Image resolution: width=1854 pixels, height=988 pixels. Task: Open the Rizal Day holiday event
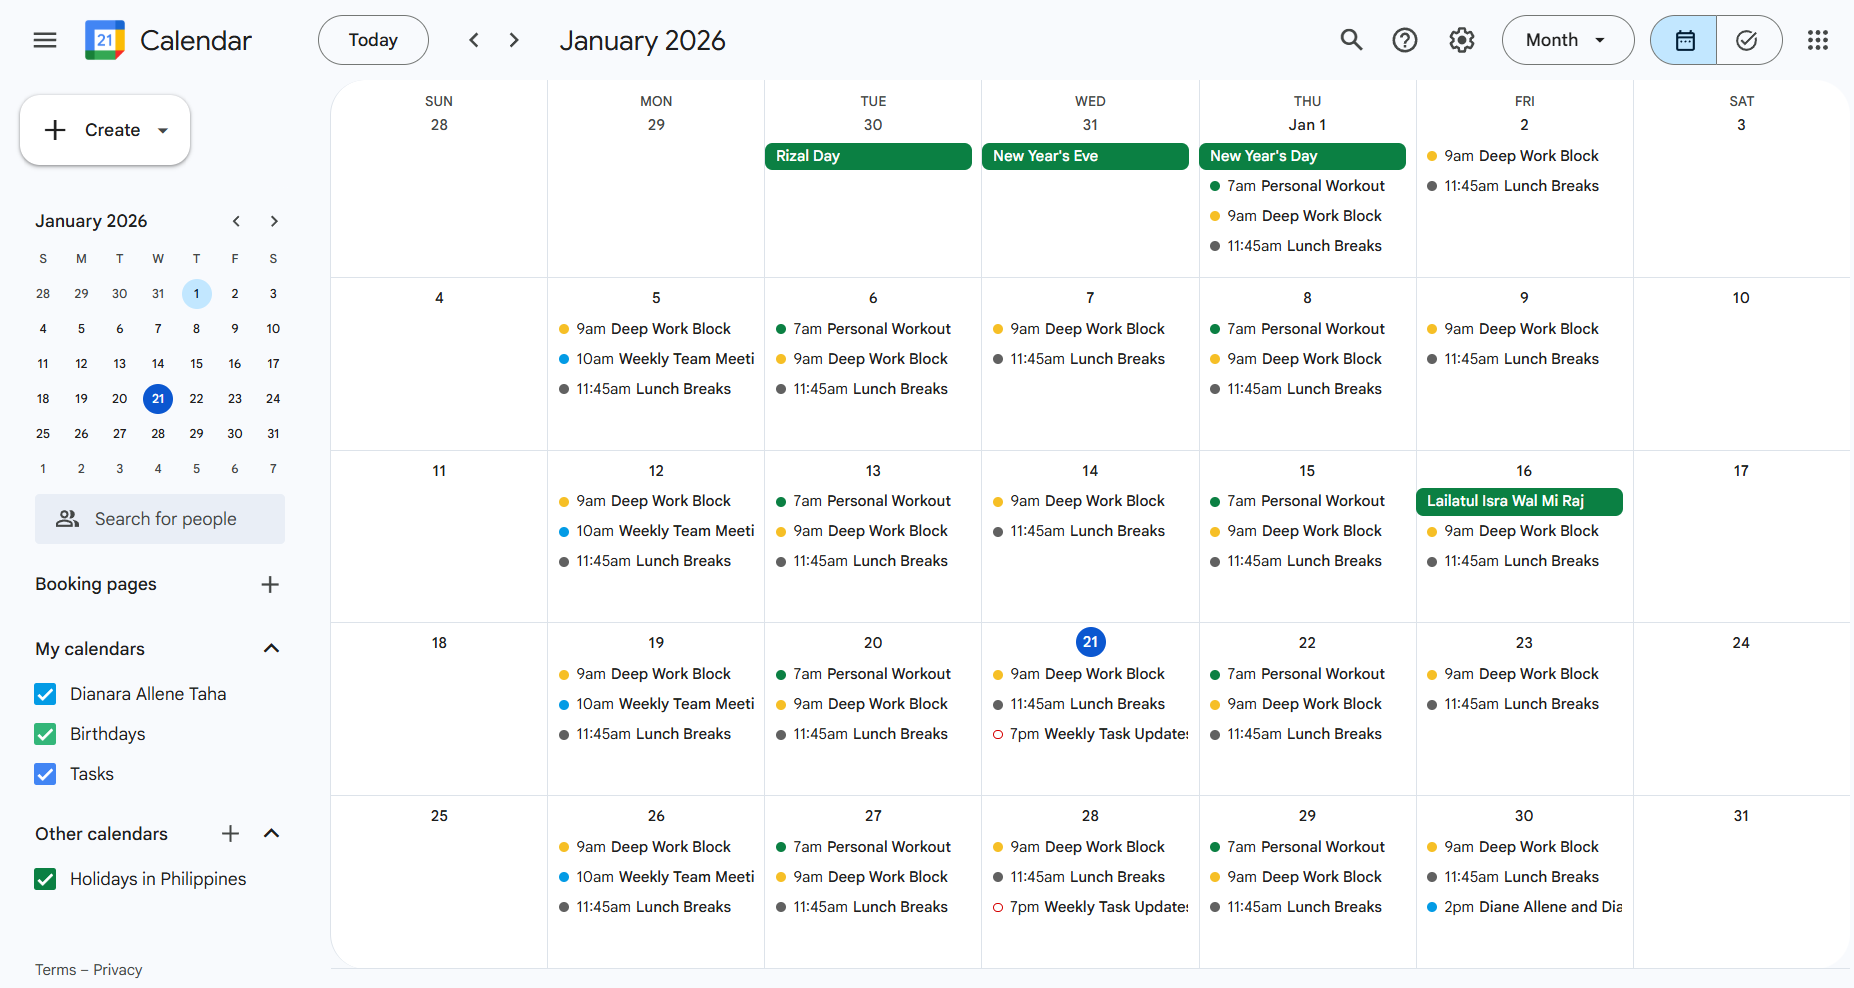pyautogui.click(x=867, y=156)
